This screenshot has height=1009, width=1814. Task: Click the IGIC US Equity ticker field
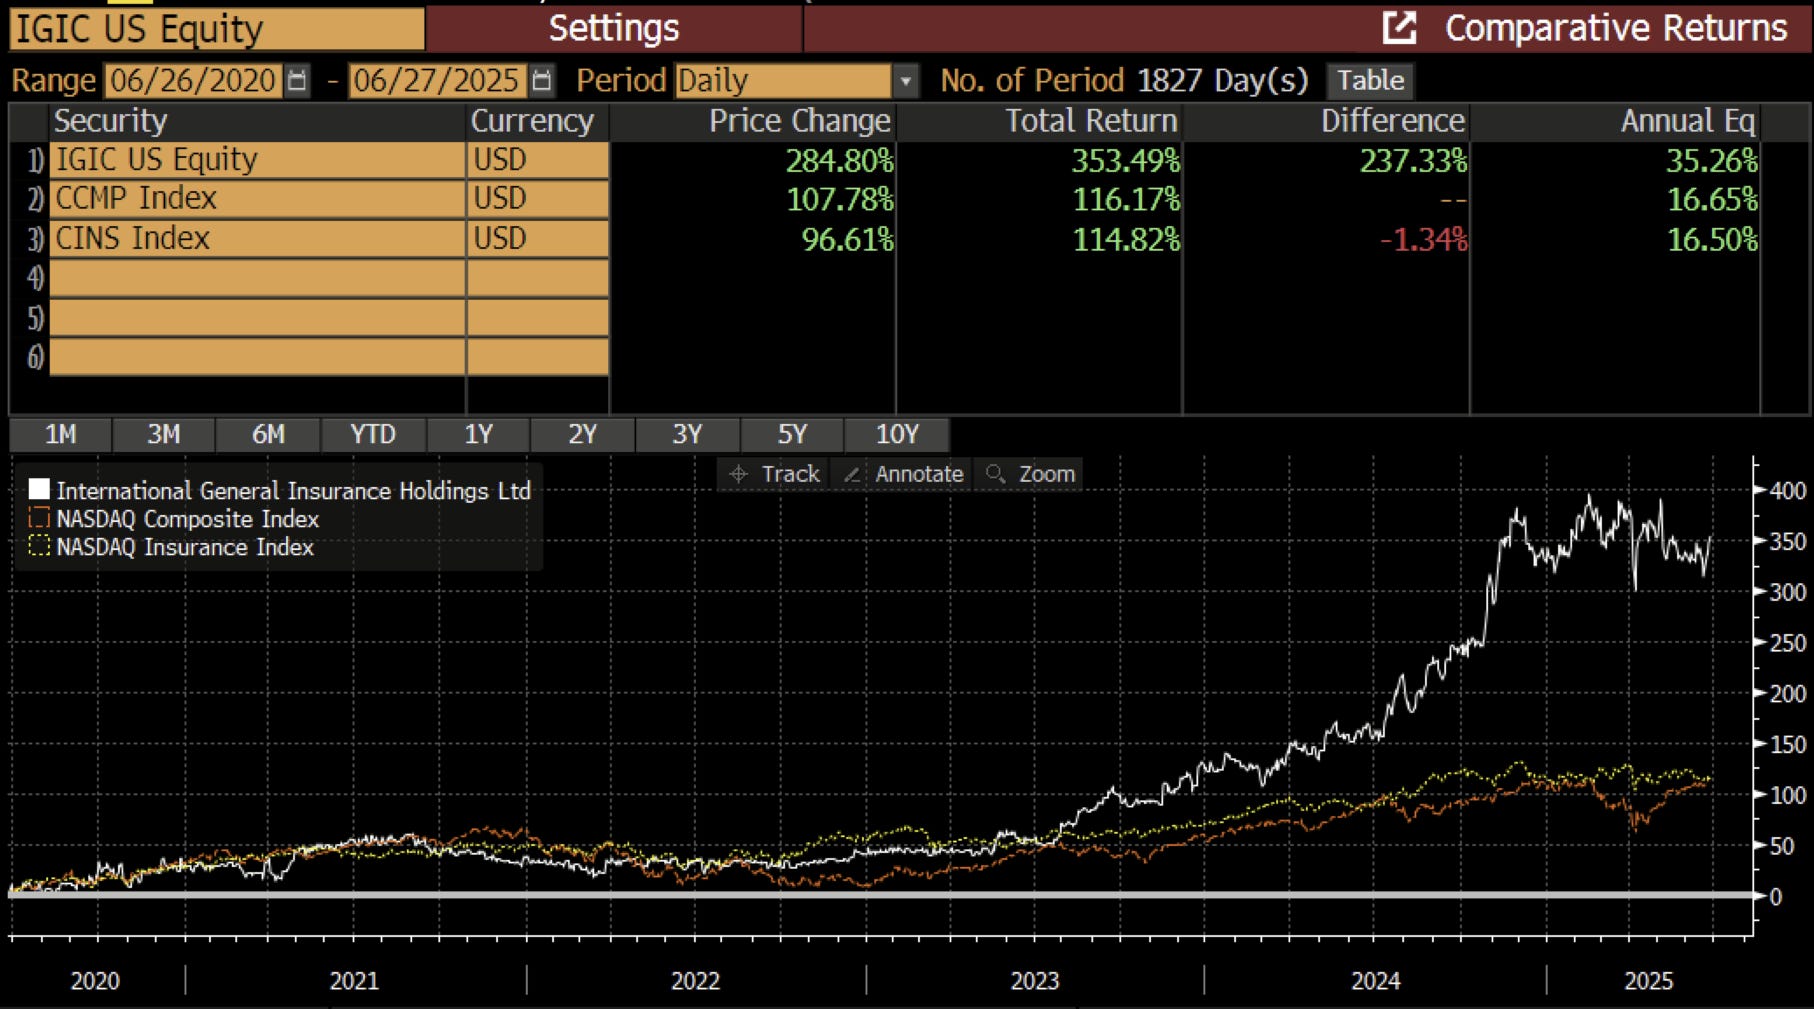(217, 28)
